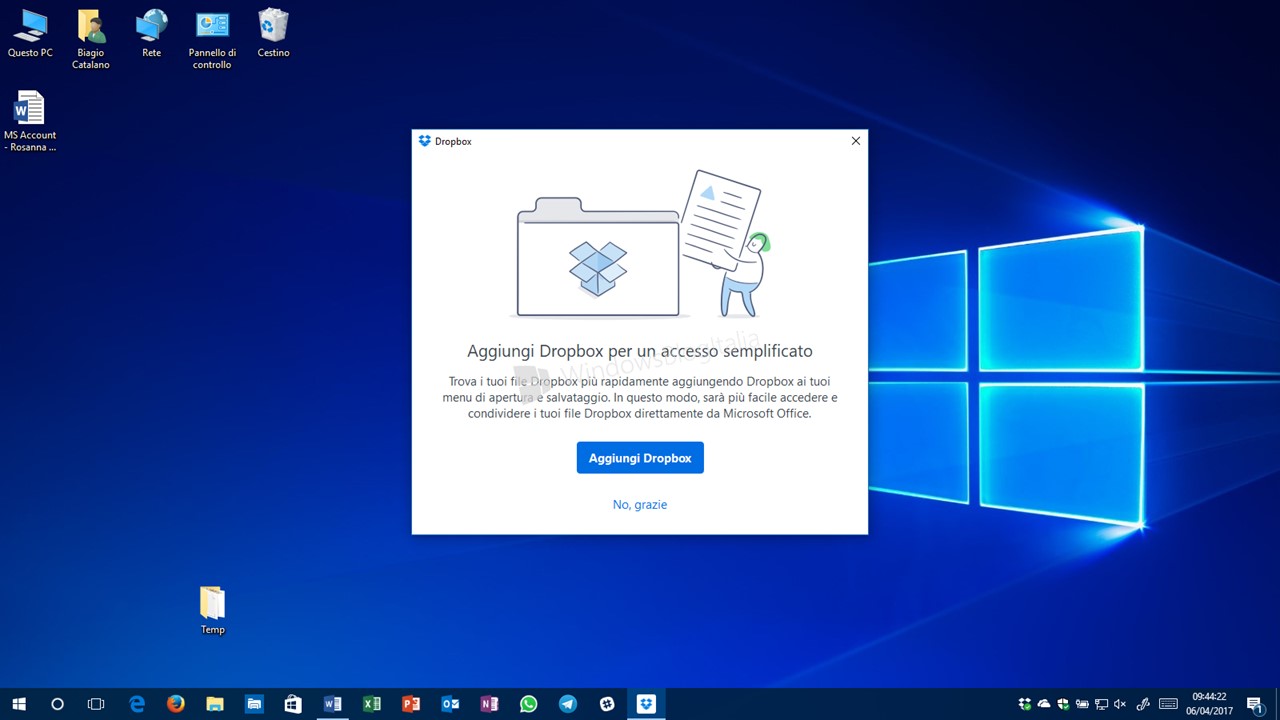The image size is (1280, 720).
Task: Select the MS Account Word document icon
Action: [x=30, y=121]
